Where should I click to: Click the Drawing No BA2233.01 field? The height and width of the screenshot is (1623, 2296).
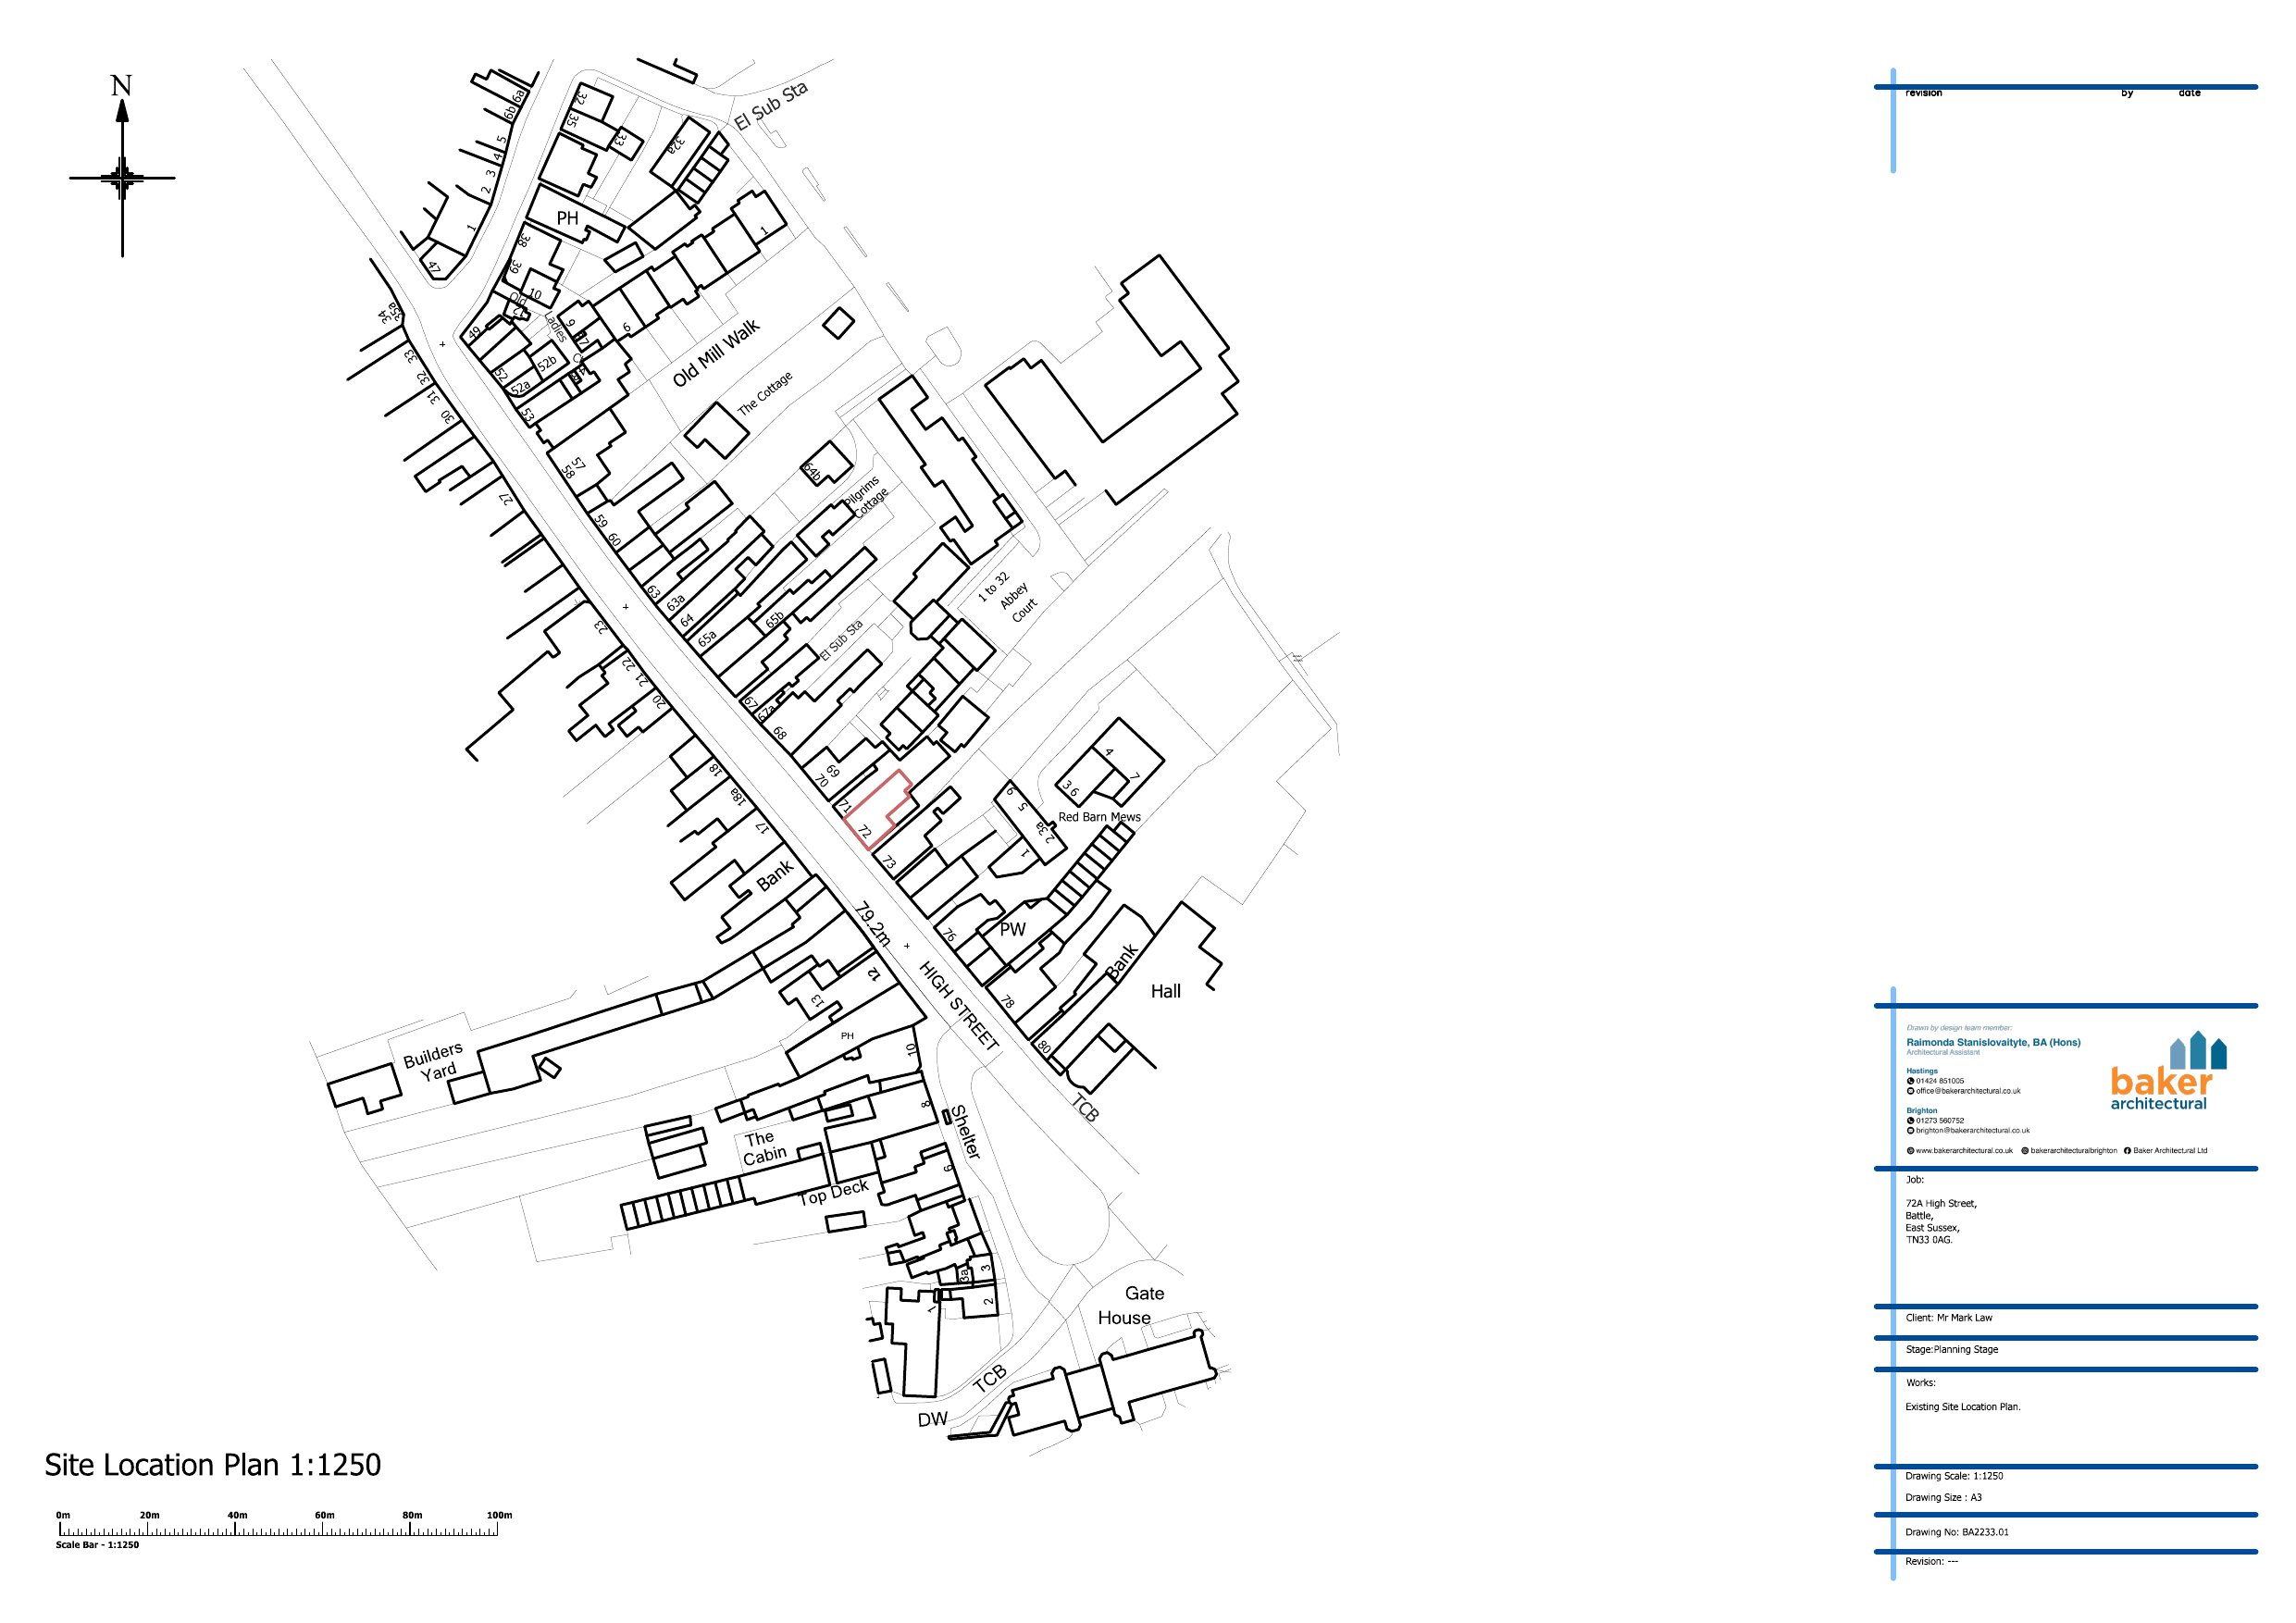(1957, 1532)
